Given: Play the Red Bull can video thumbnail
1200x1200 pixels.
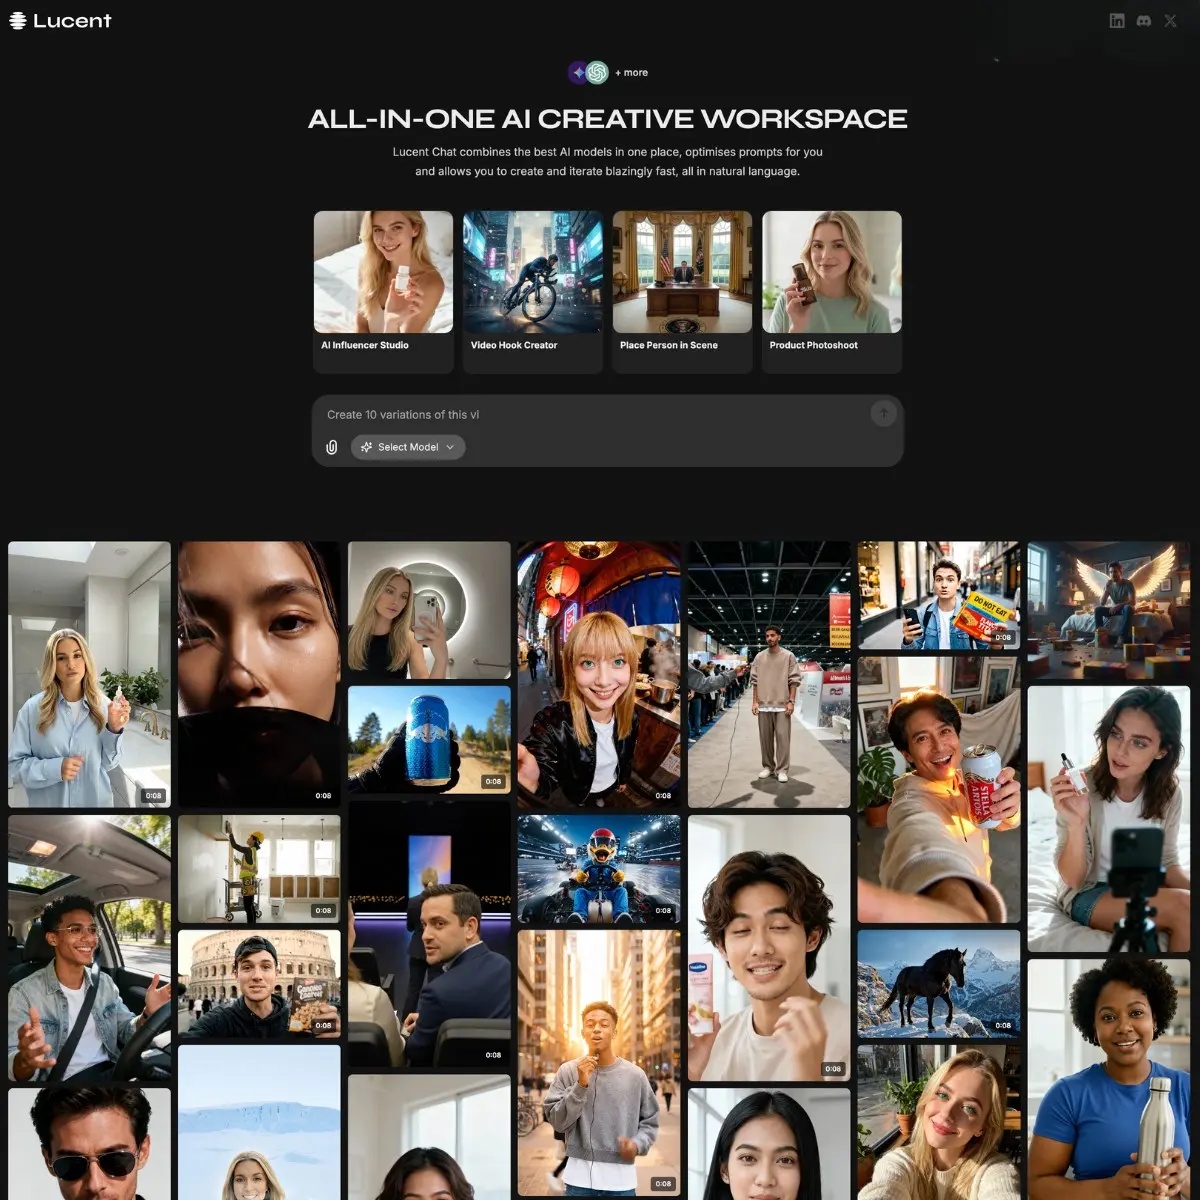Looking at the screenshot, I should point(429,739).
